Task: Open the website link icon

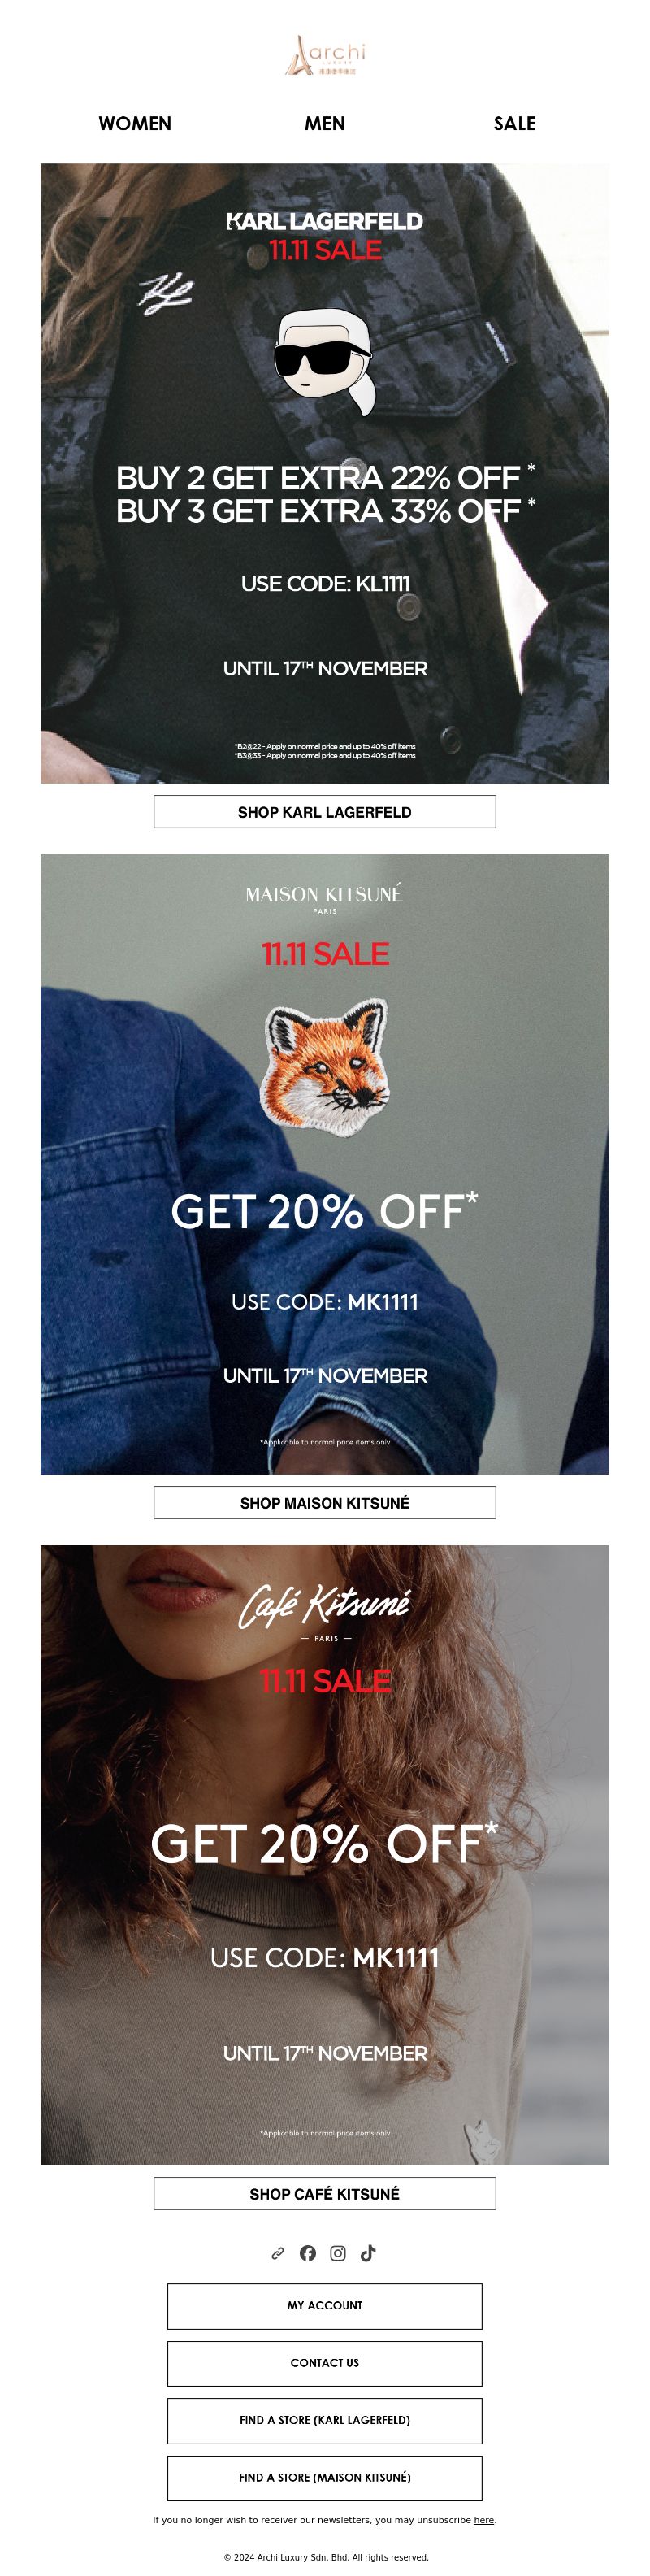Action: pyautogui.click(x=278, y=2253)
